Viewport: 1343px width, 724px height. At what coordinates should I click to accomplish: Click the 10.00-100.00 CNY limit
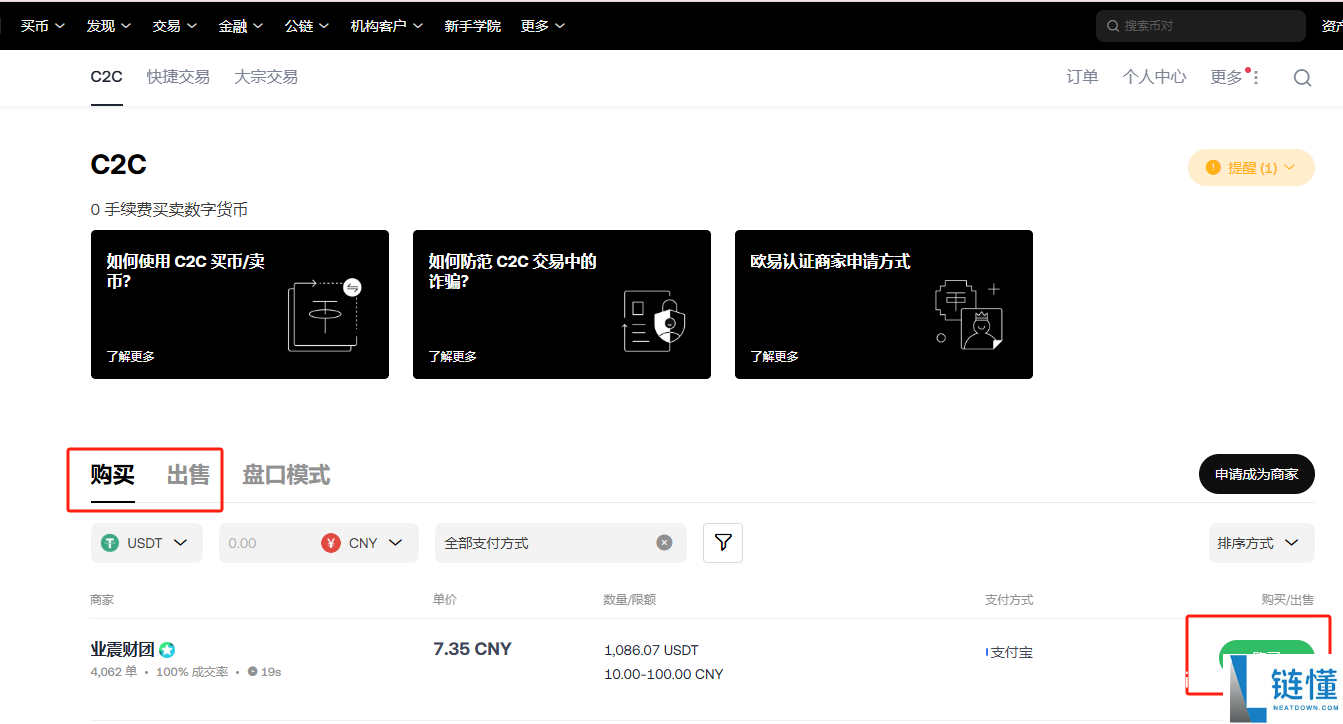click(x=663, y=674)
